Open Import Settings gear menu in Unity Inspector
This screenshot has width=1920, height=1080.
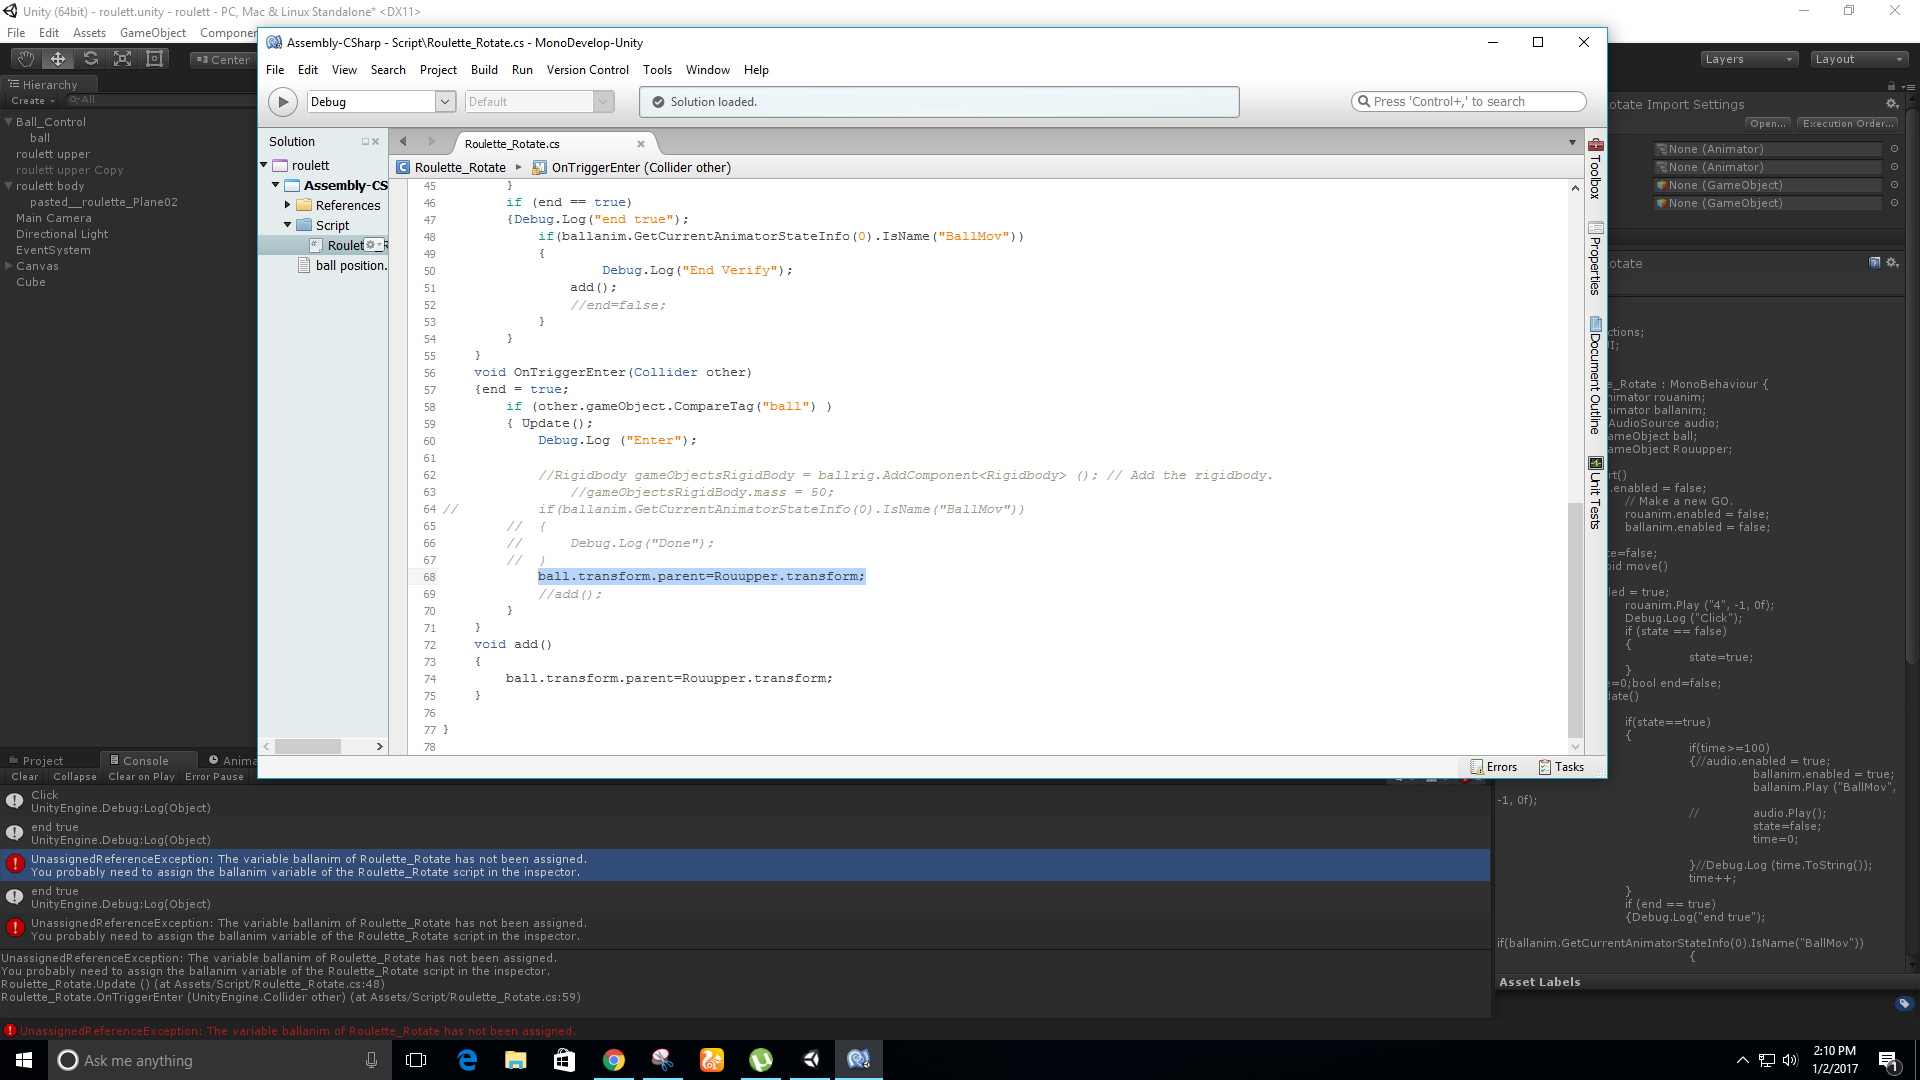tap(1892, 104)
